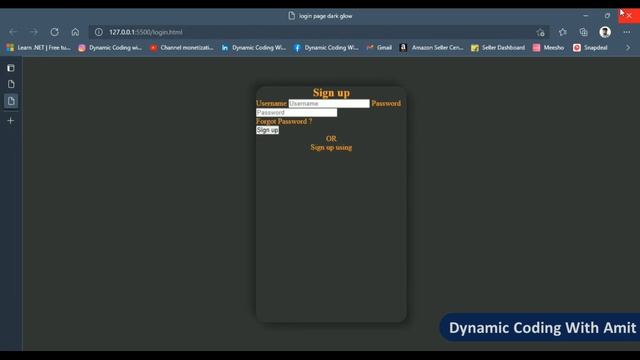Focus the Username input field
This screenshot has width=640, height=360.
tap(329, 104)
